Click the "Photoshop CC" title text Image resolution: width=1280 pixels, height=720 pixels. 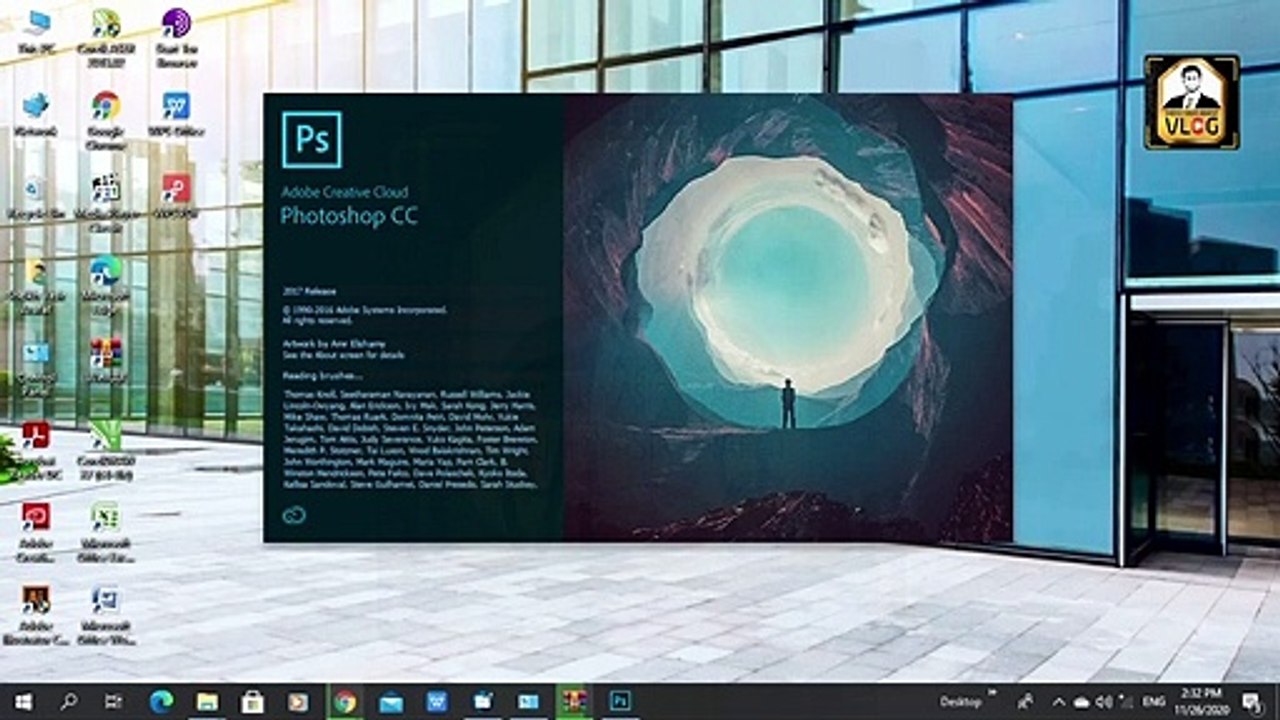[348, 216]
